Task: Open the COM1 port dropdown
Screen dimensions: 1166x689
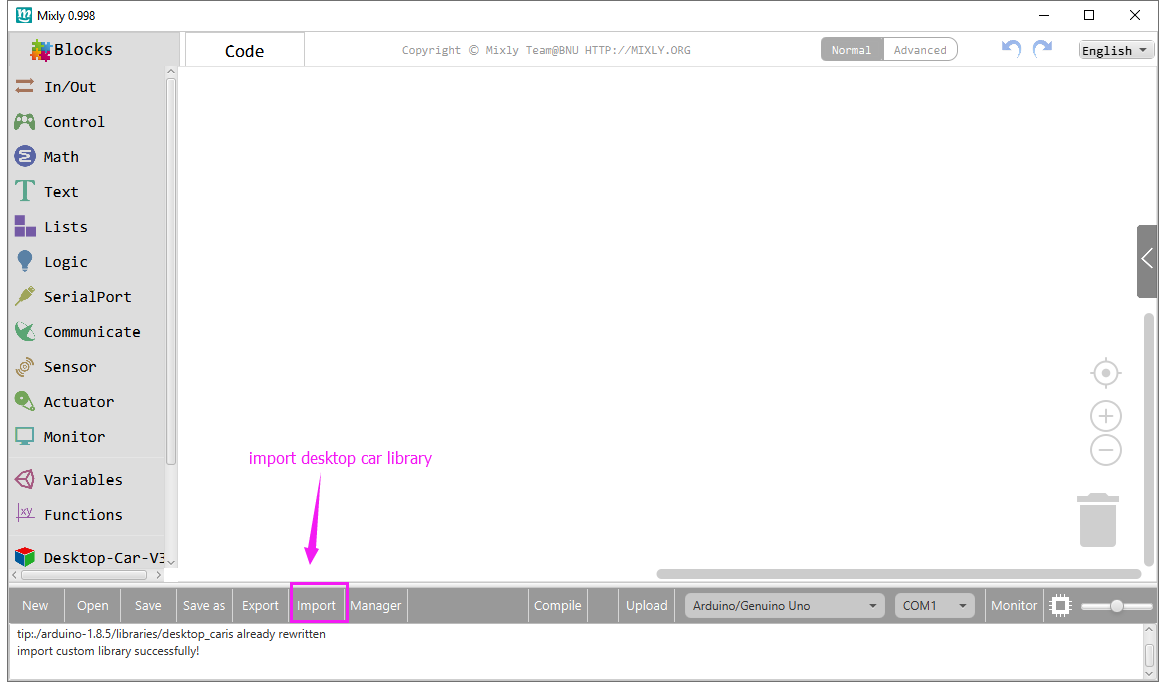Action: pyautogui.click(x=933, y=605)
